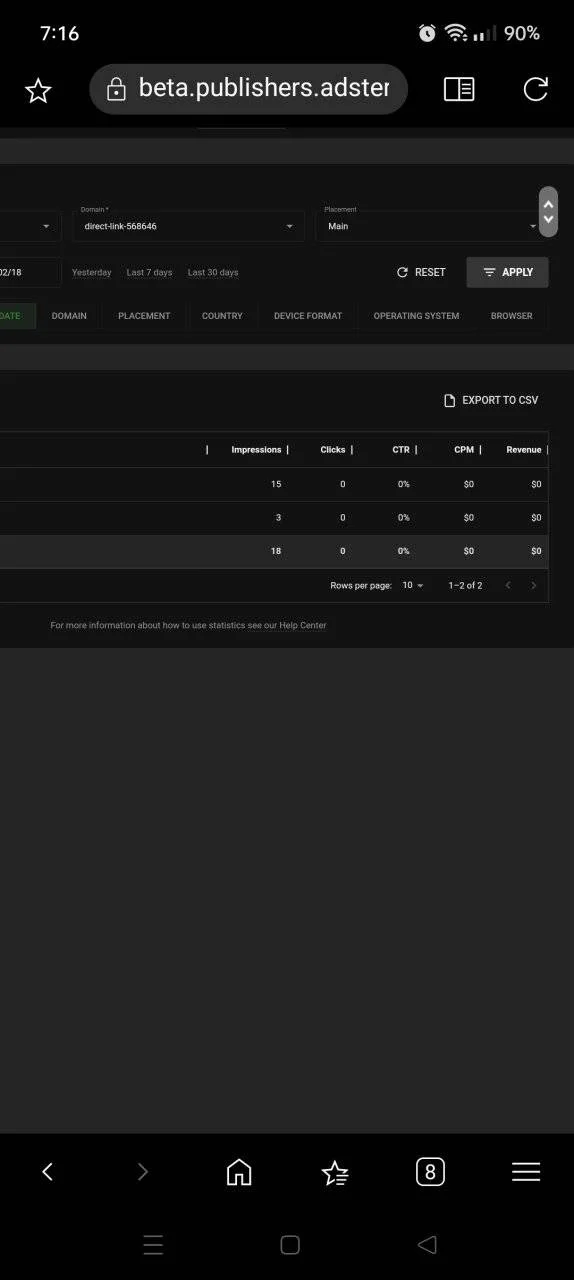Sort by CTR column header
The width and height of the screenshot is (574, 1280).
point(401,450)
